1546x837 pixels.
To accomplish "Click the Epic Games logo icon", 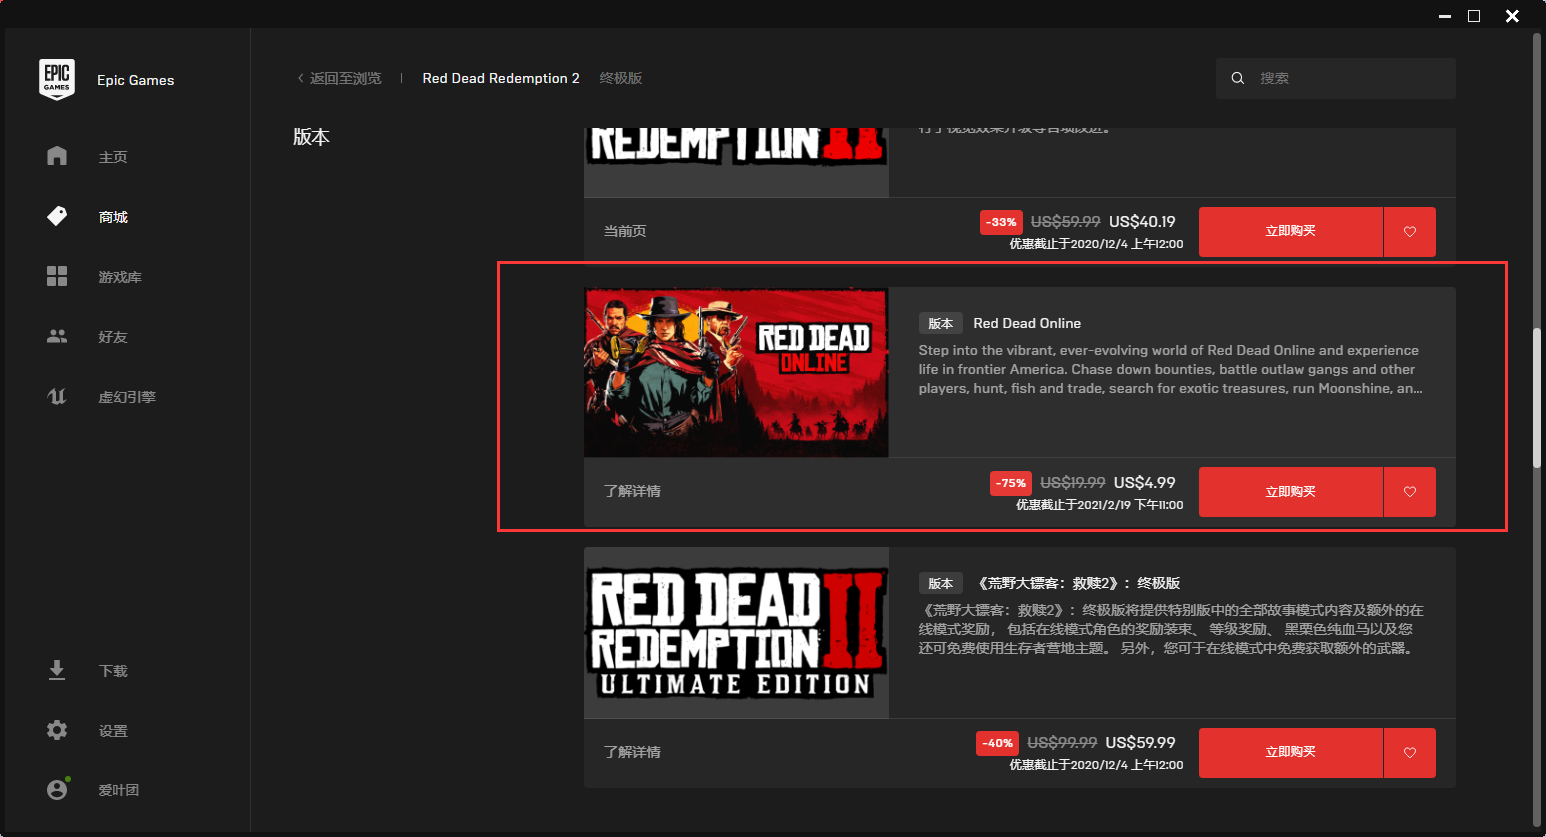I will [57, 79].
